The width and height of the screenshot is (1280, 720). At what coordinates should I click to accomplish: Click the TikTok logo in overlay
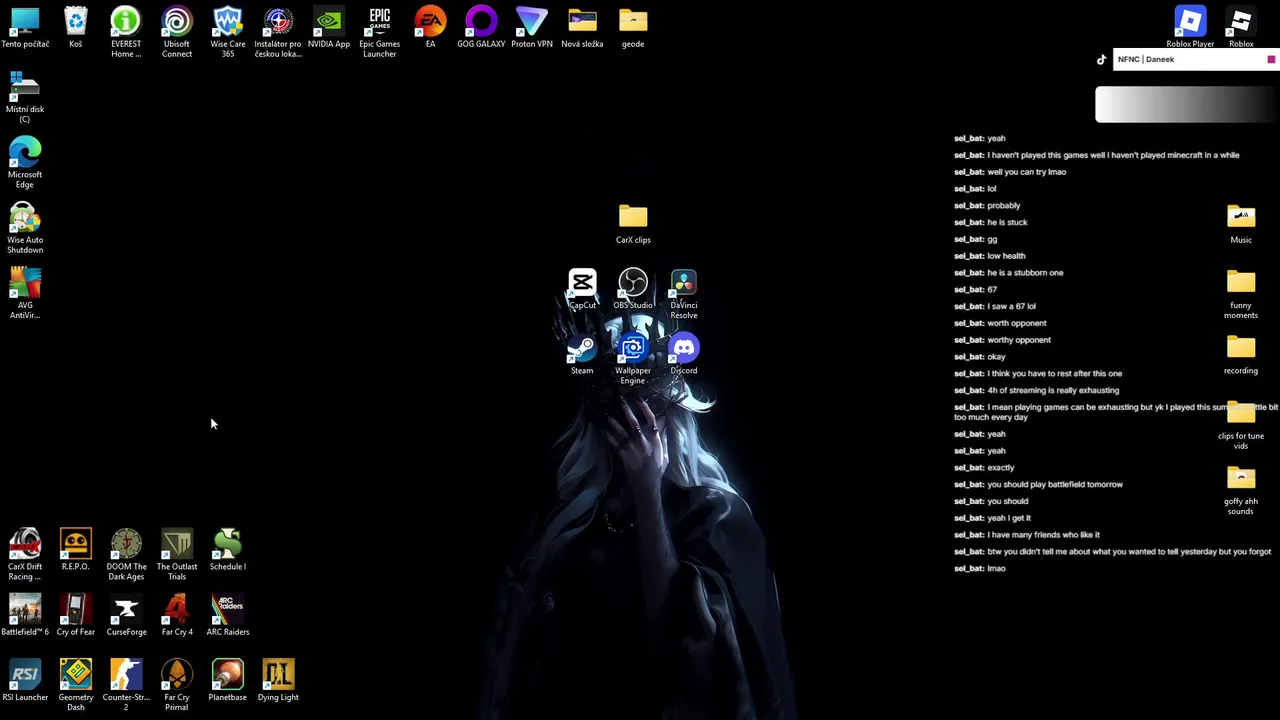(1102, 59)
